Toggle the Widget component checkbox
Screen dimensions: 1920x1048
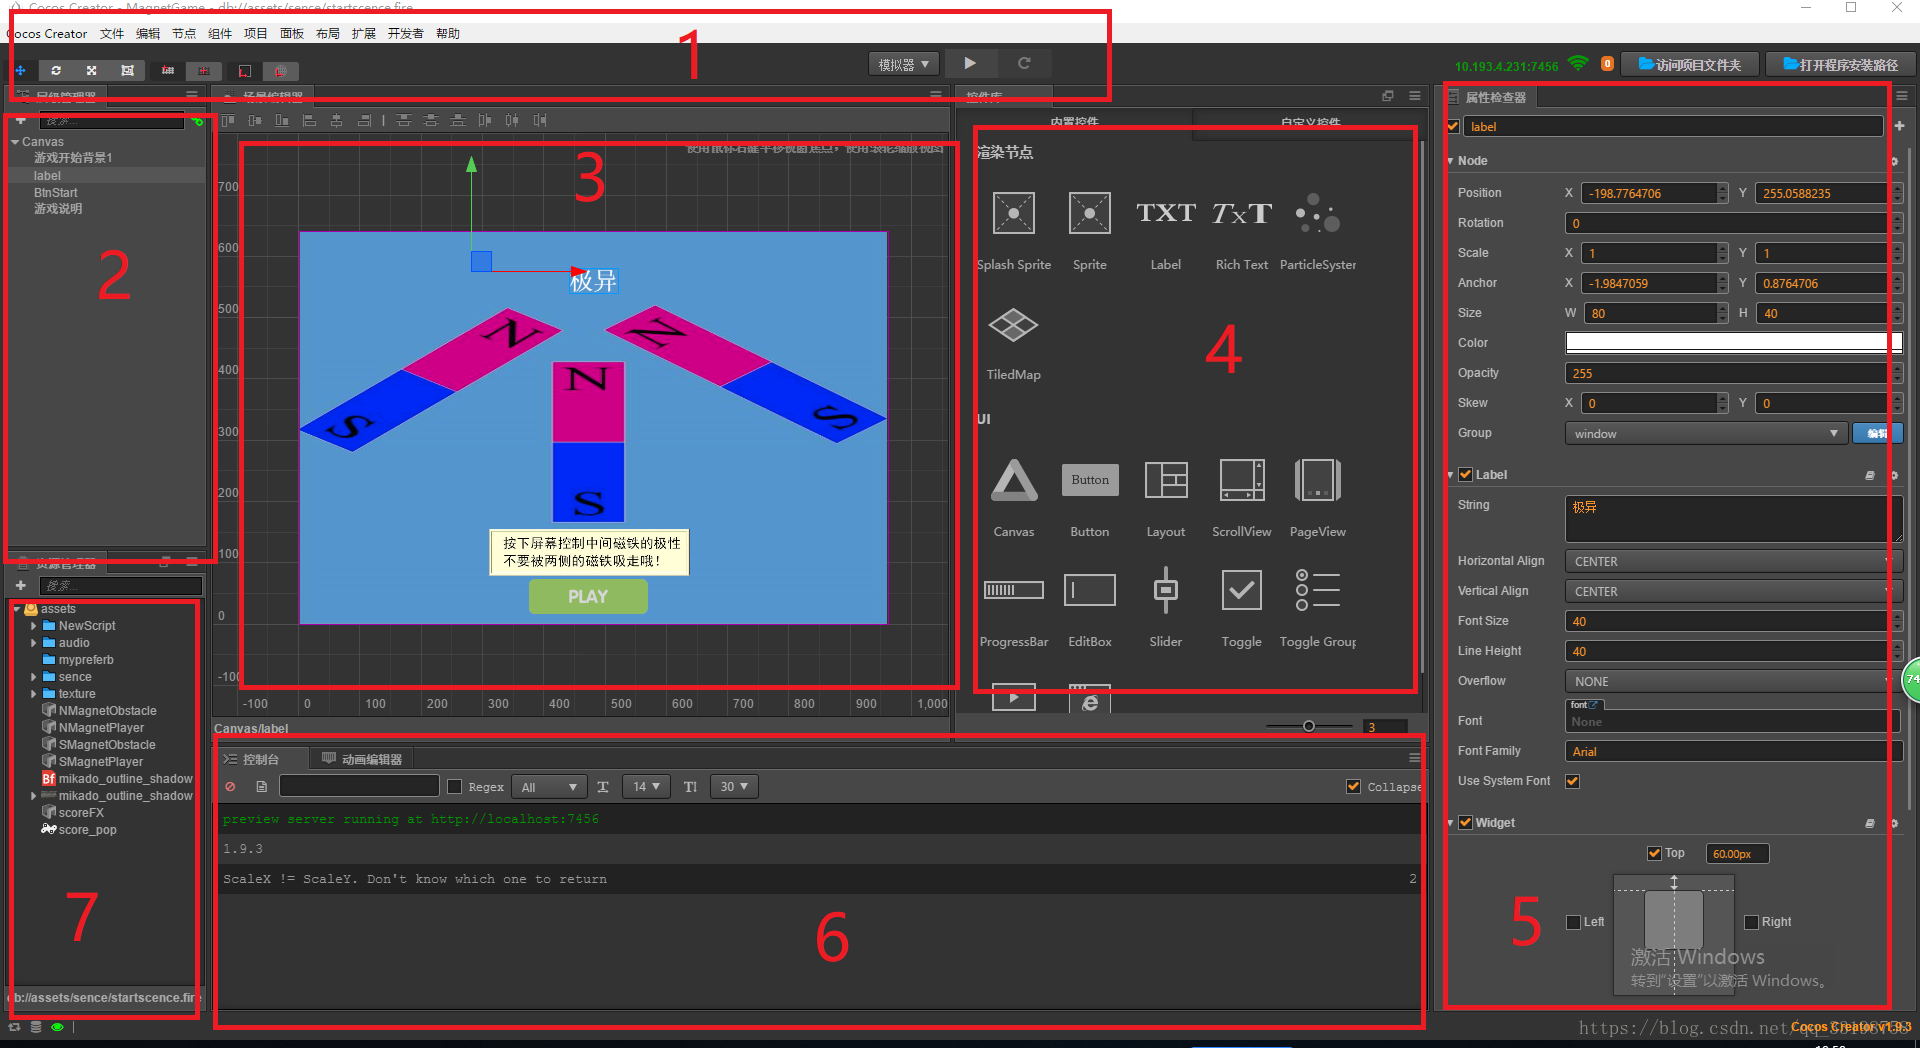[1466, 822]
